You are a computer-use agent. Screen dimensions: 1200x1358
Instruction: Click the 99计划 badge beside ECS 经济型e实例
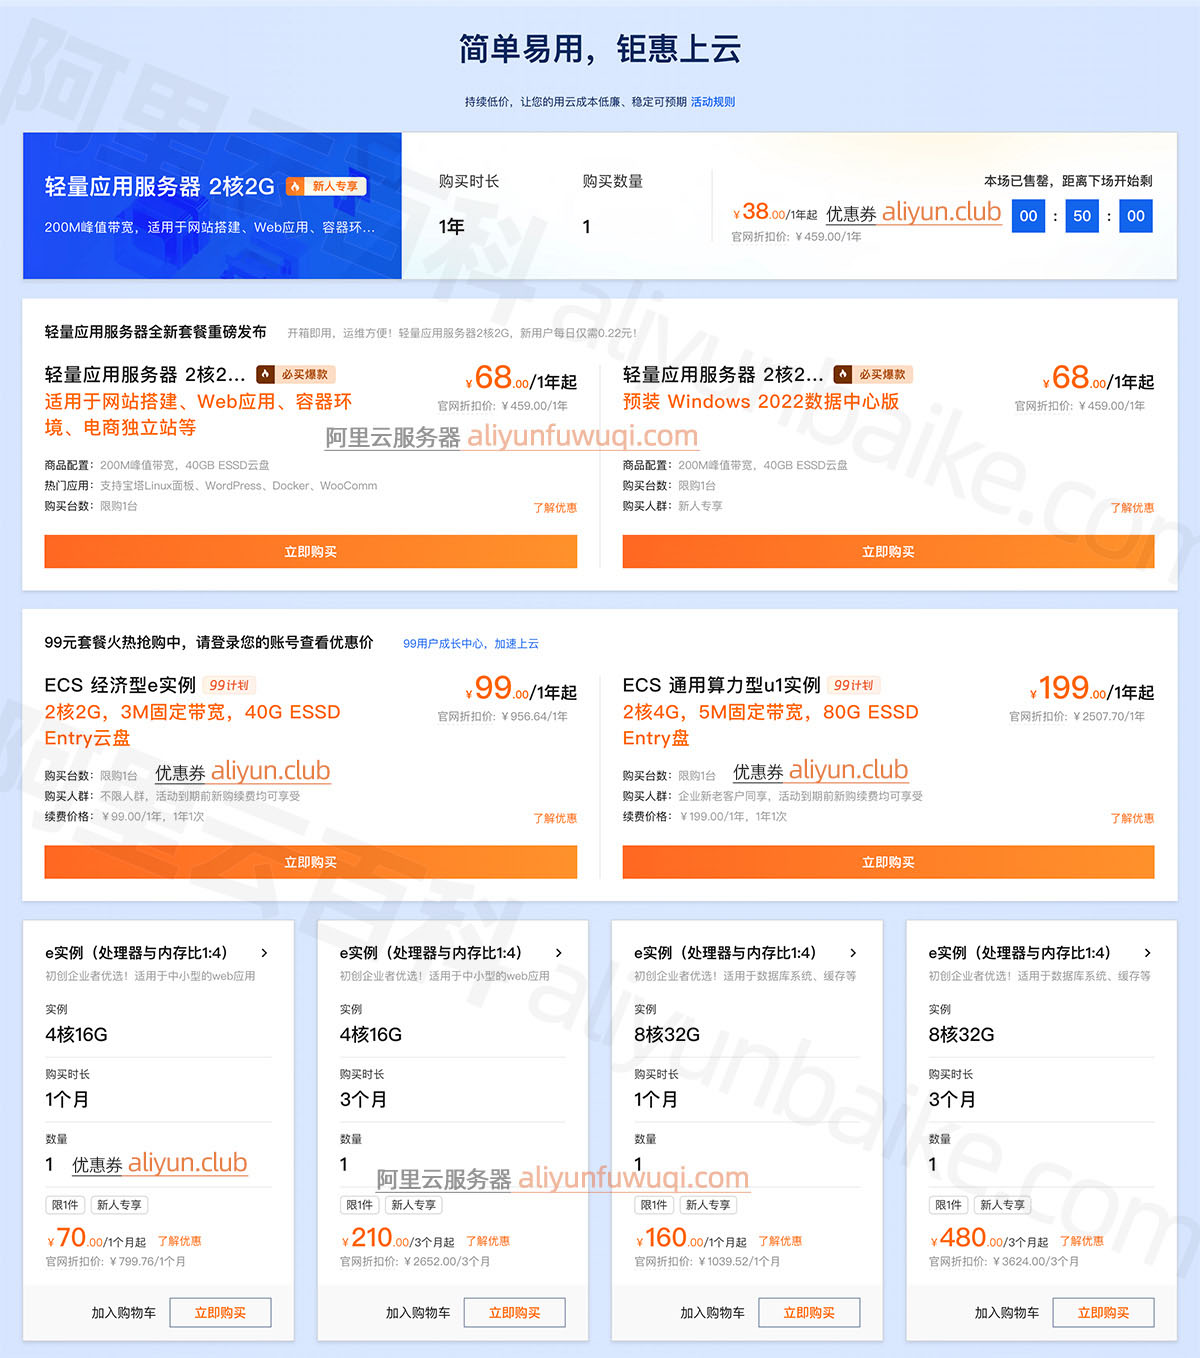pos(229,685)
